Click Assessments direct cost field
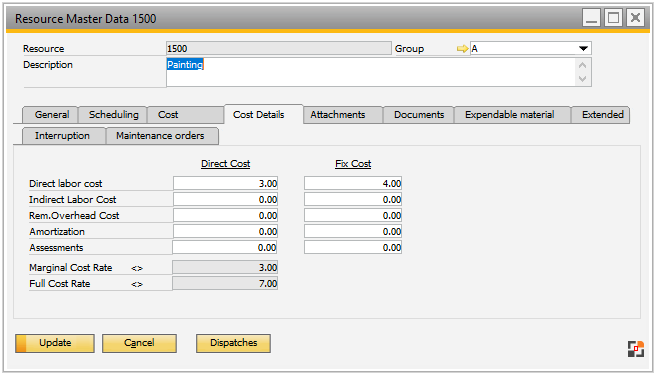 pyautogui.click(x=225, y=248)
